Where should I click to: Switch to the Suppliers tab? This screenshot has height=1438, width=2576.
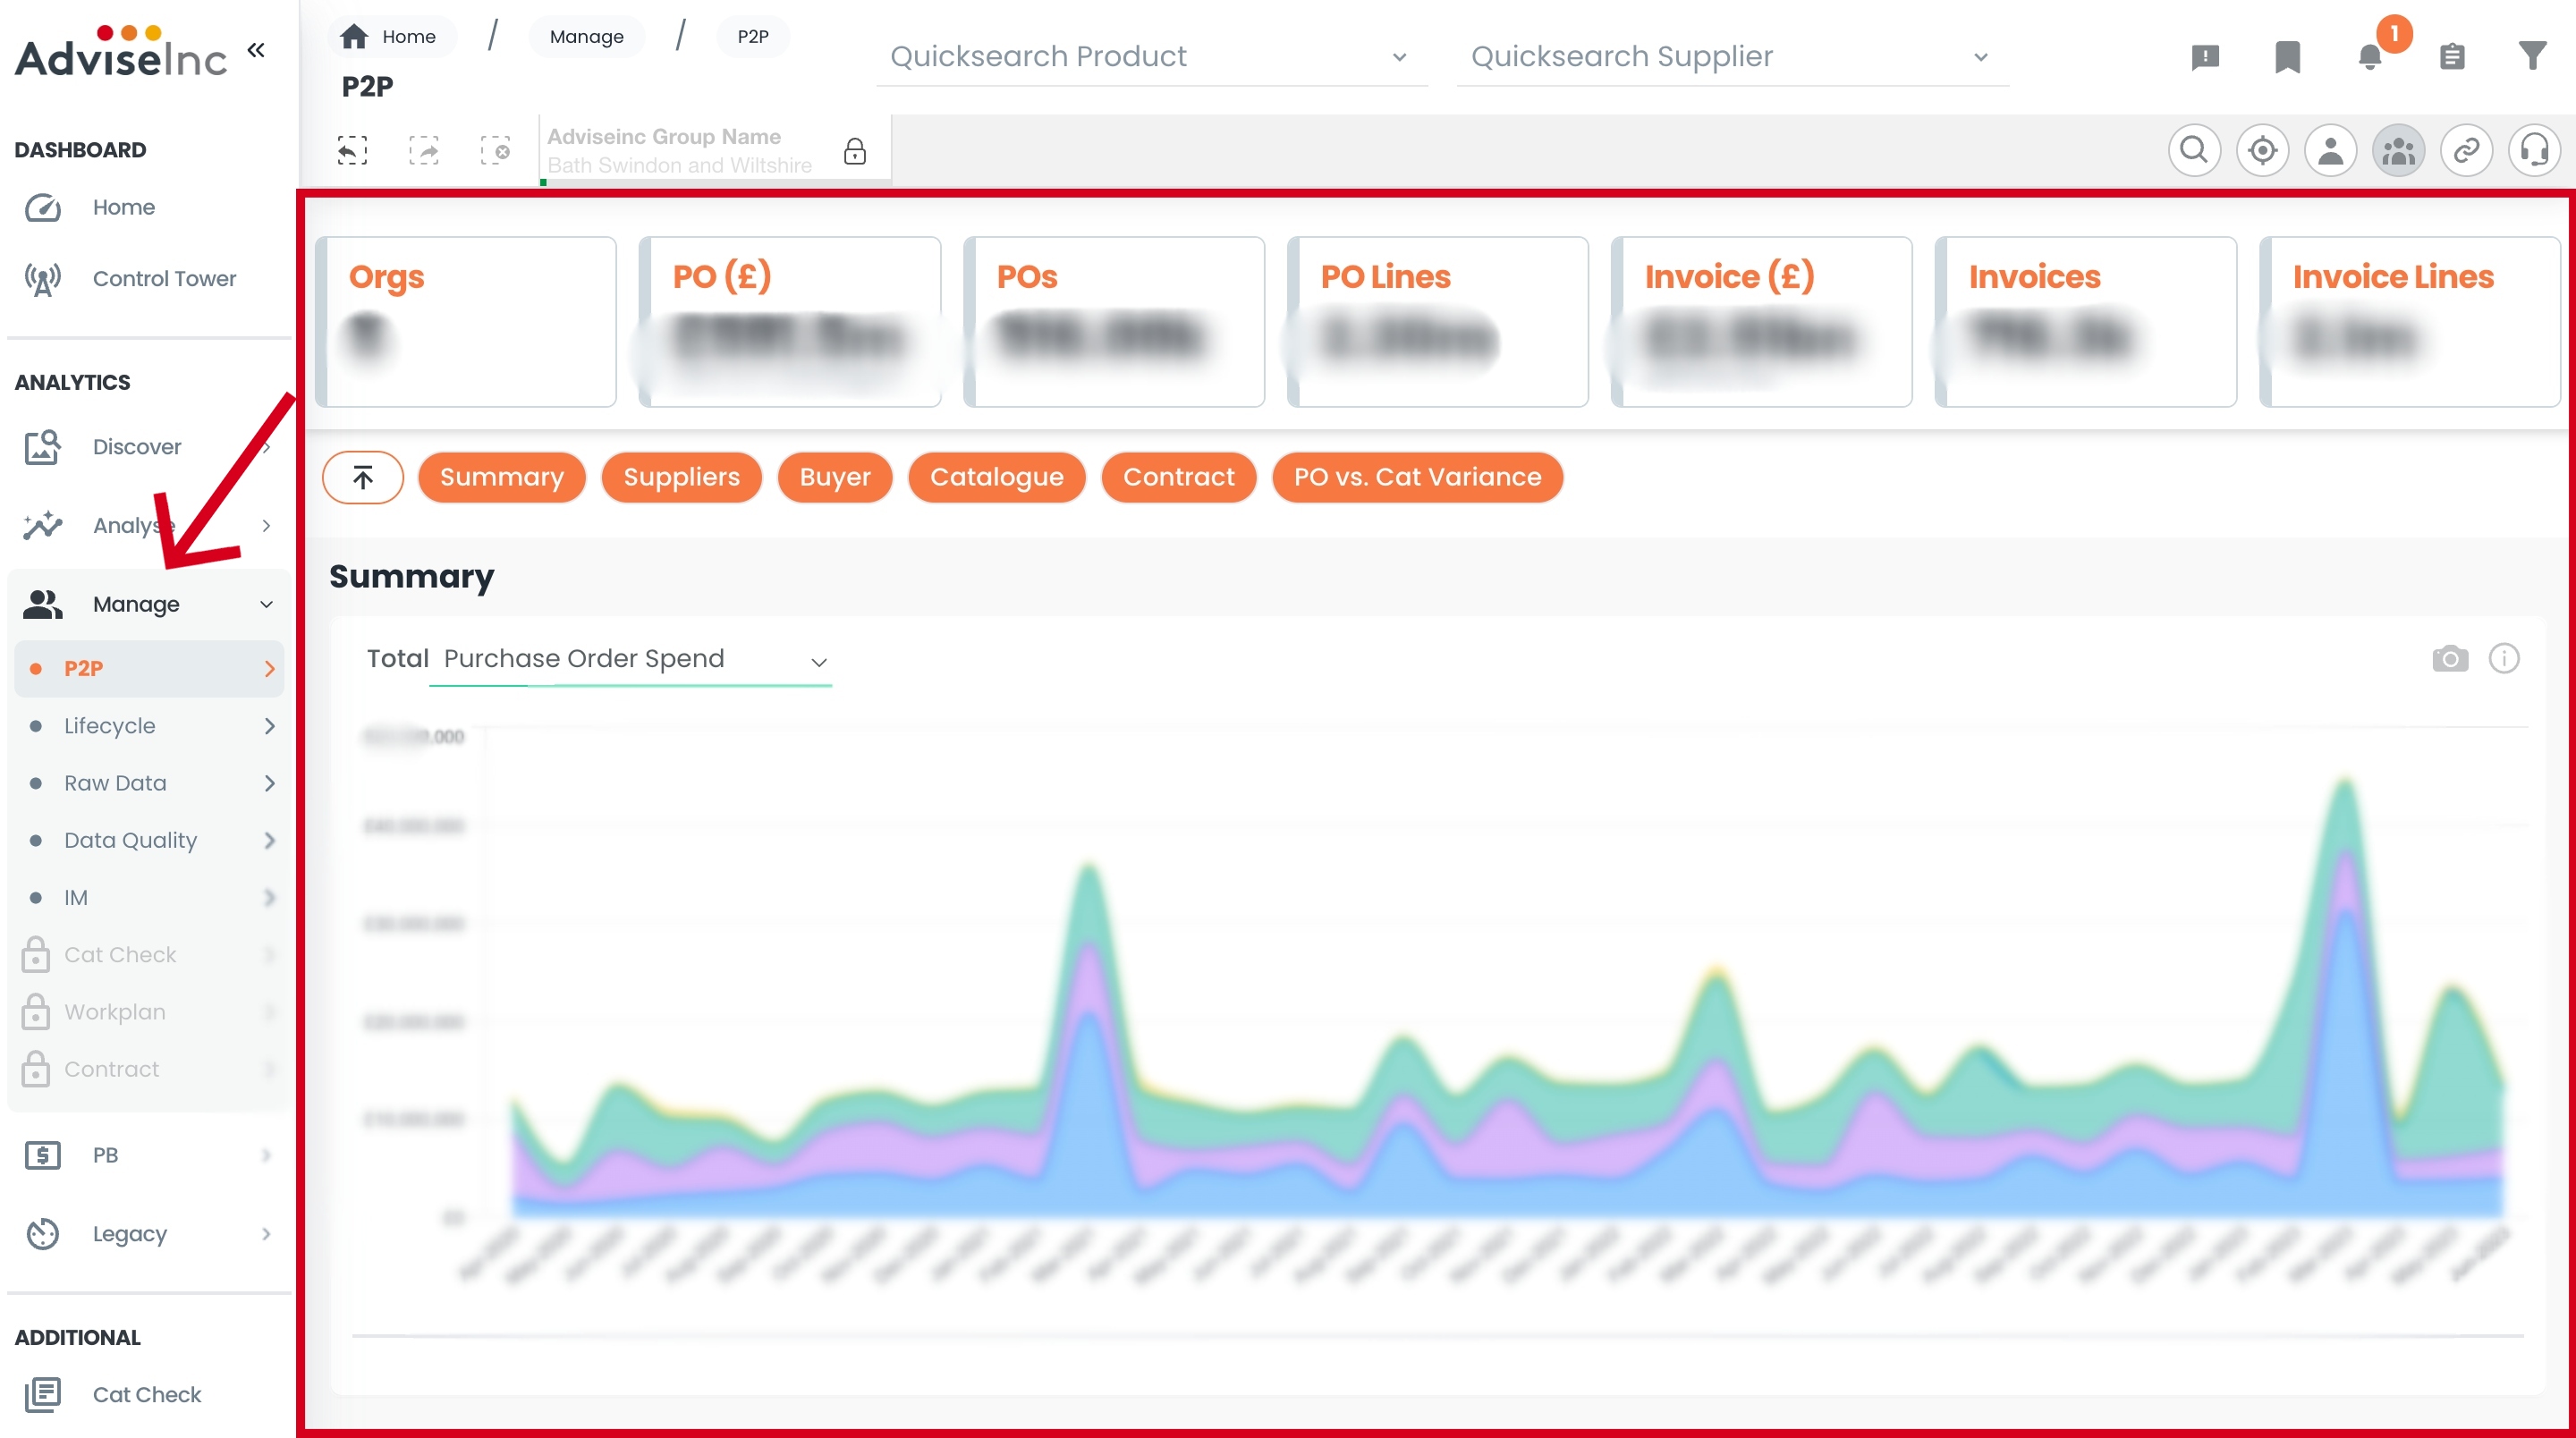[681, 477]
